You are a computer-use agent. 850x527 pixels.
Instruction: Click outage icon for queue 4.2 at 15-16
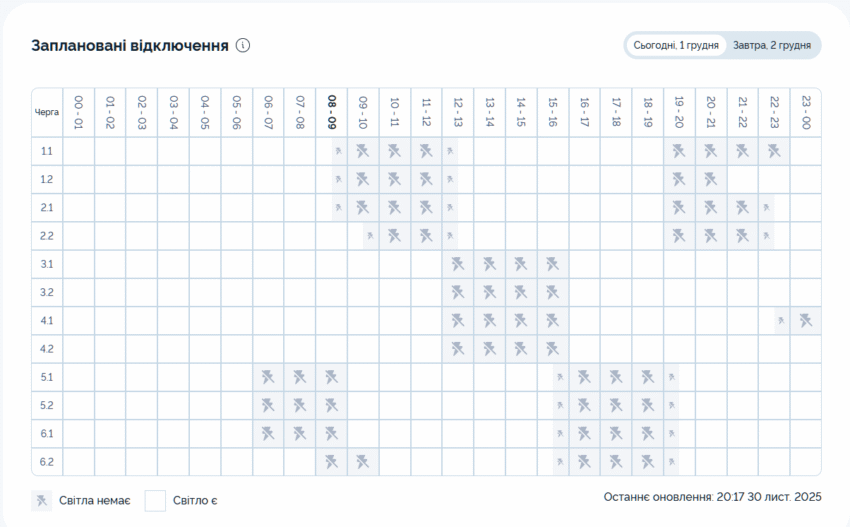pos(552,349)
